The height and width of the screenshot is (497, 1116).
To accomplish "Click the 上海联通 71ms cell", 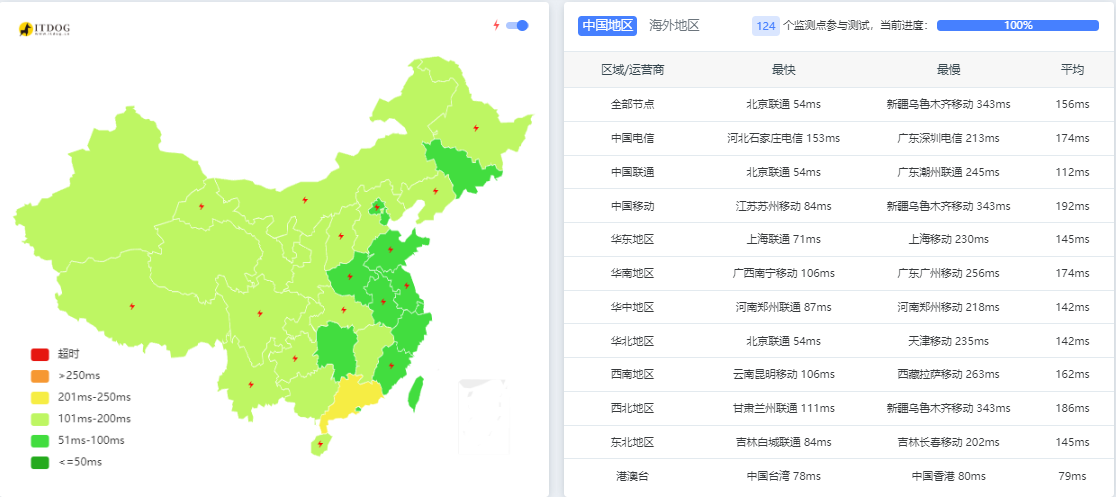I will click(x=784, y=239).
